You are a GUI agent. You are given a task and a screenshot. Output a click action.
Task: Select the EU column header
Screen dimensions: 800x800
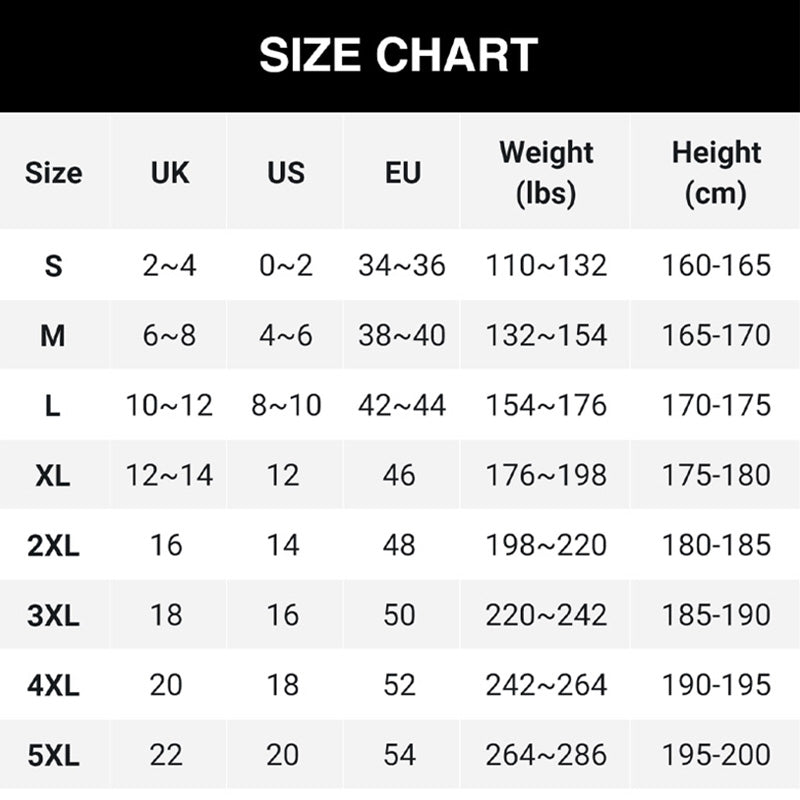(403, 172)
